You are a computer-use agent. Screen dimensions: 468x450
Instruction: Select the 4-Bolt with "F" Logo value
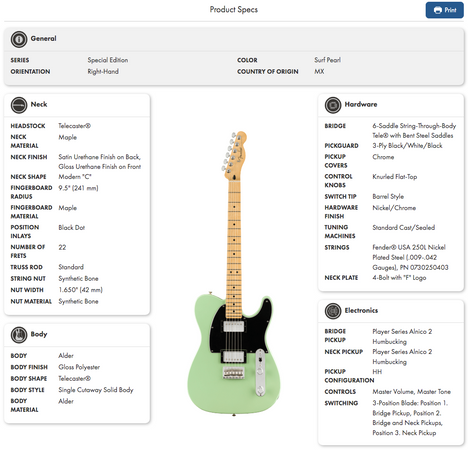coord(399,278)
